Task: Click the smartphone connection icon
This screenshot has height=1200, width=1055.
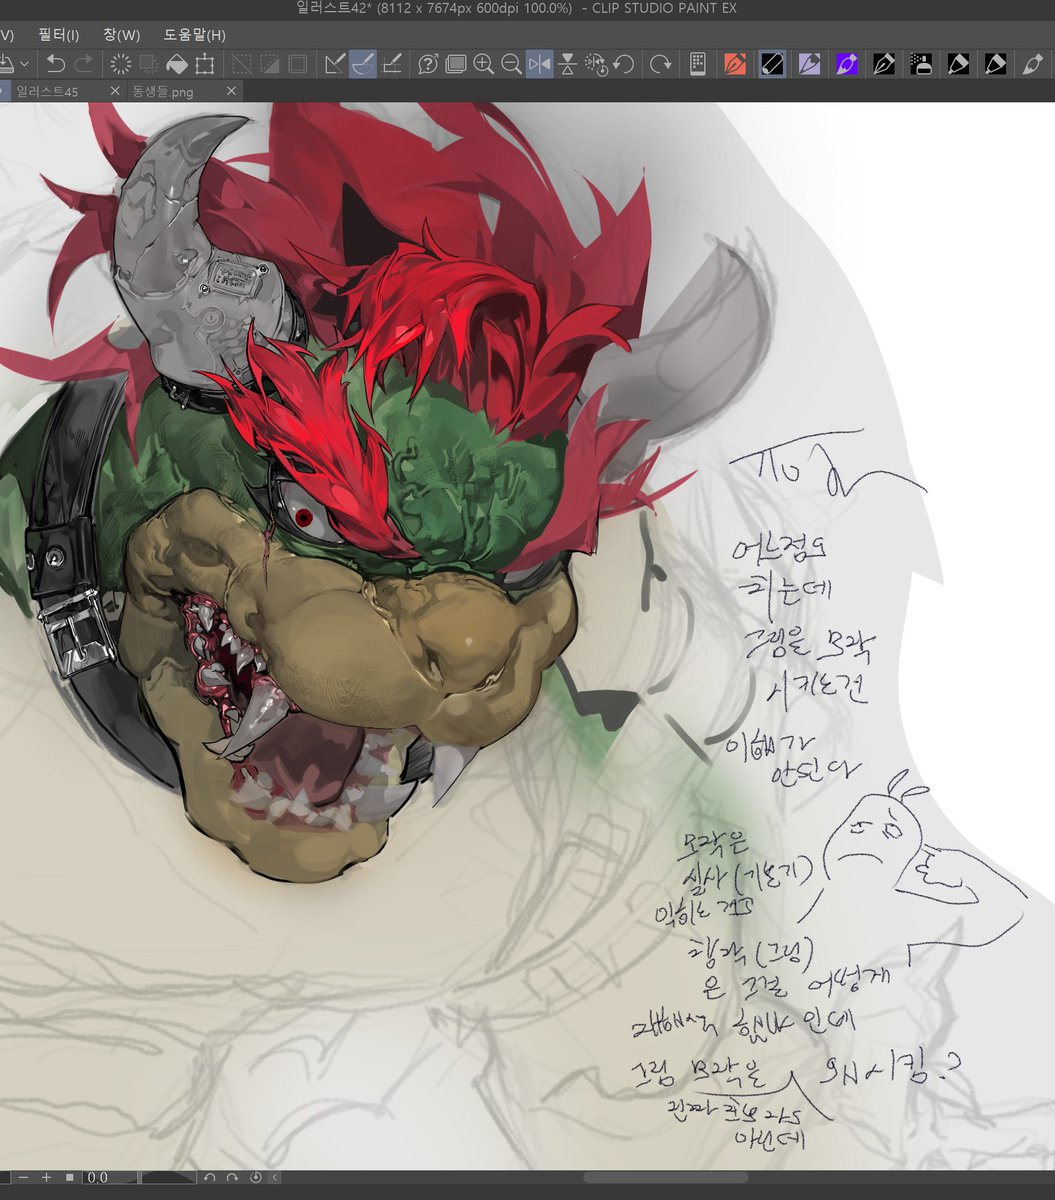Action: 698,64
